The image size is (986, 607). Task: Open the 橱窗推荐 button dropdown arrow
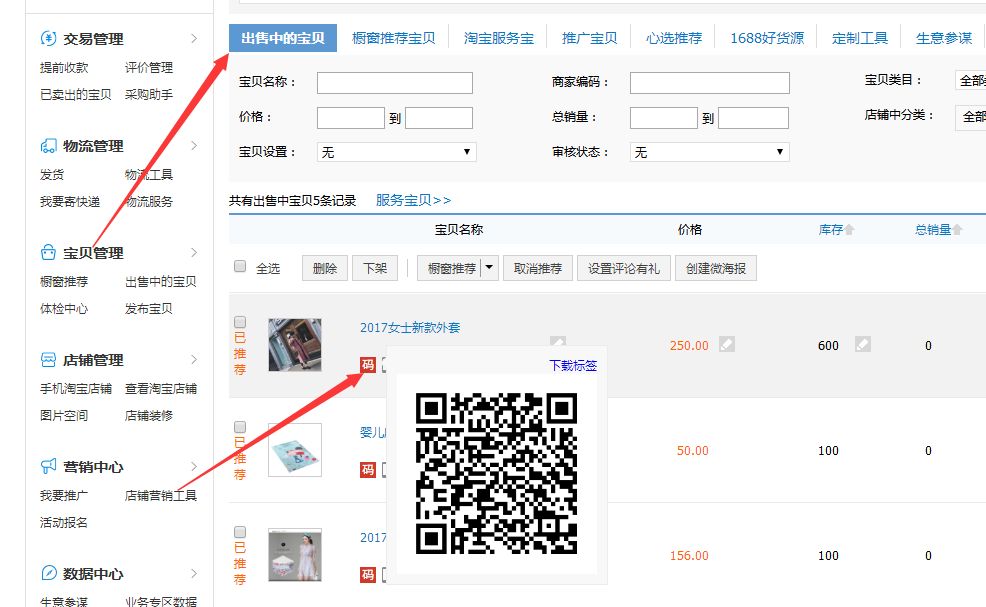click(x=490, y=268)
